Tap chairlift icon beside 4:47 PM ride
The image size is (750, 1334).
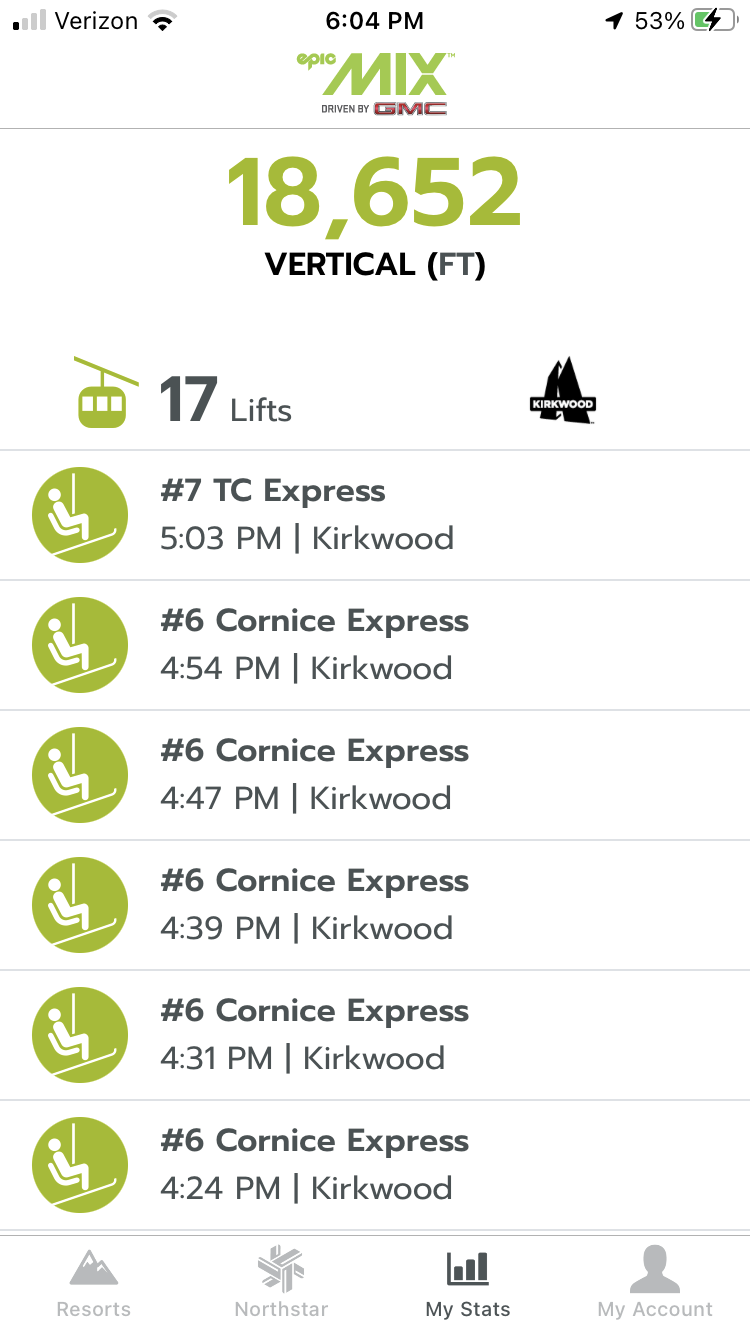click(80, 775)
